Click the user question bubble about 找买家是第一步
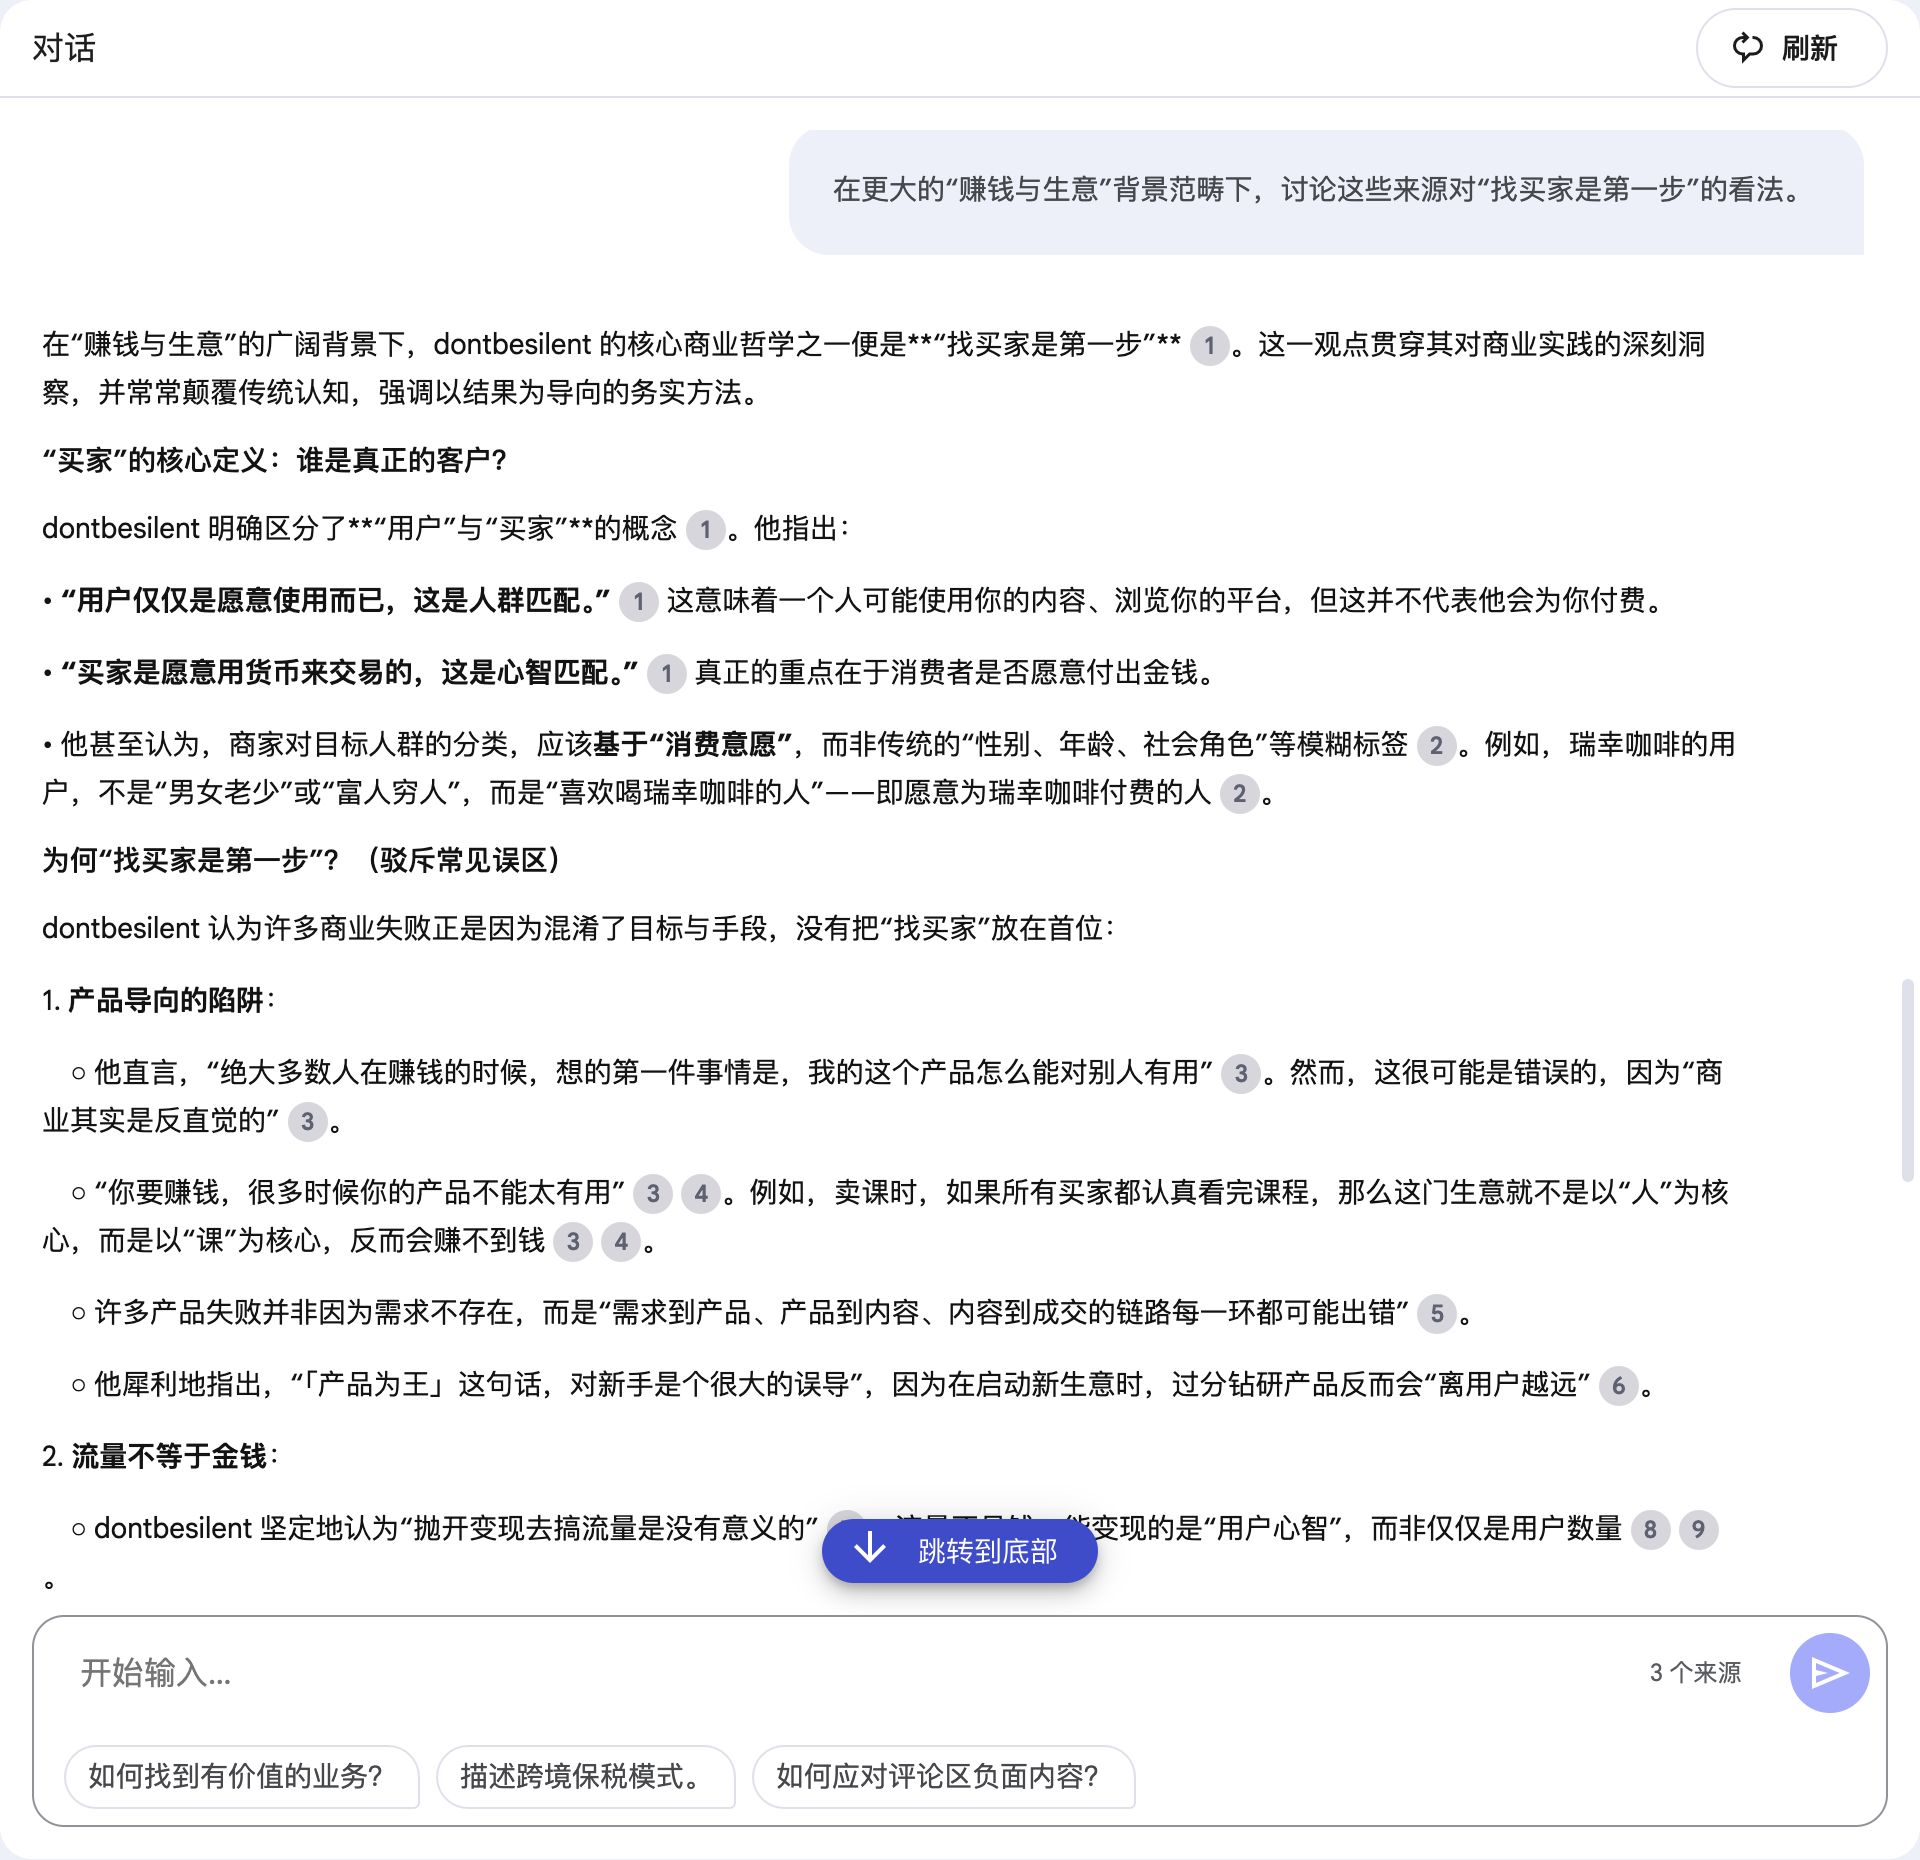1920x1860 pixels. click(1326, 191)
